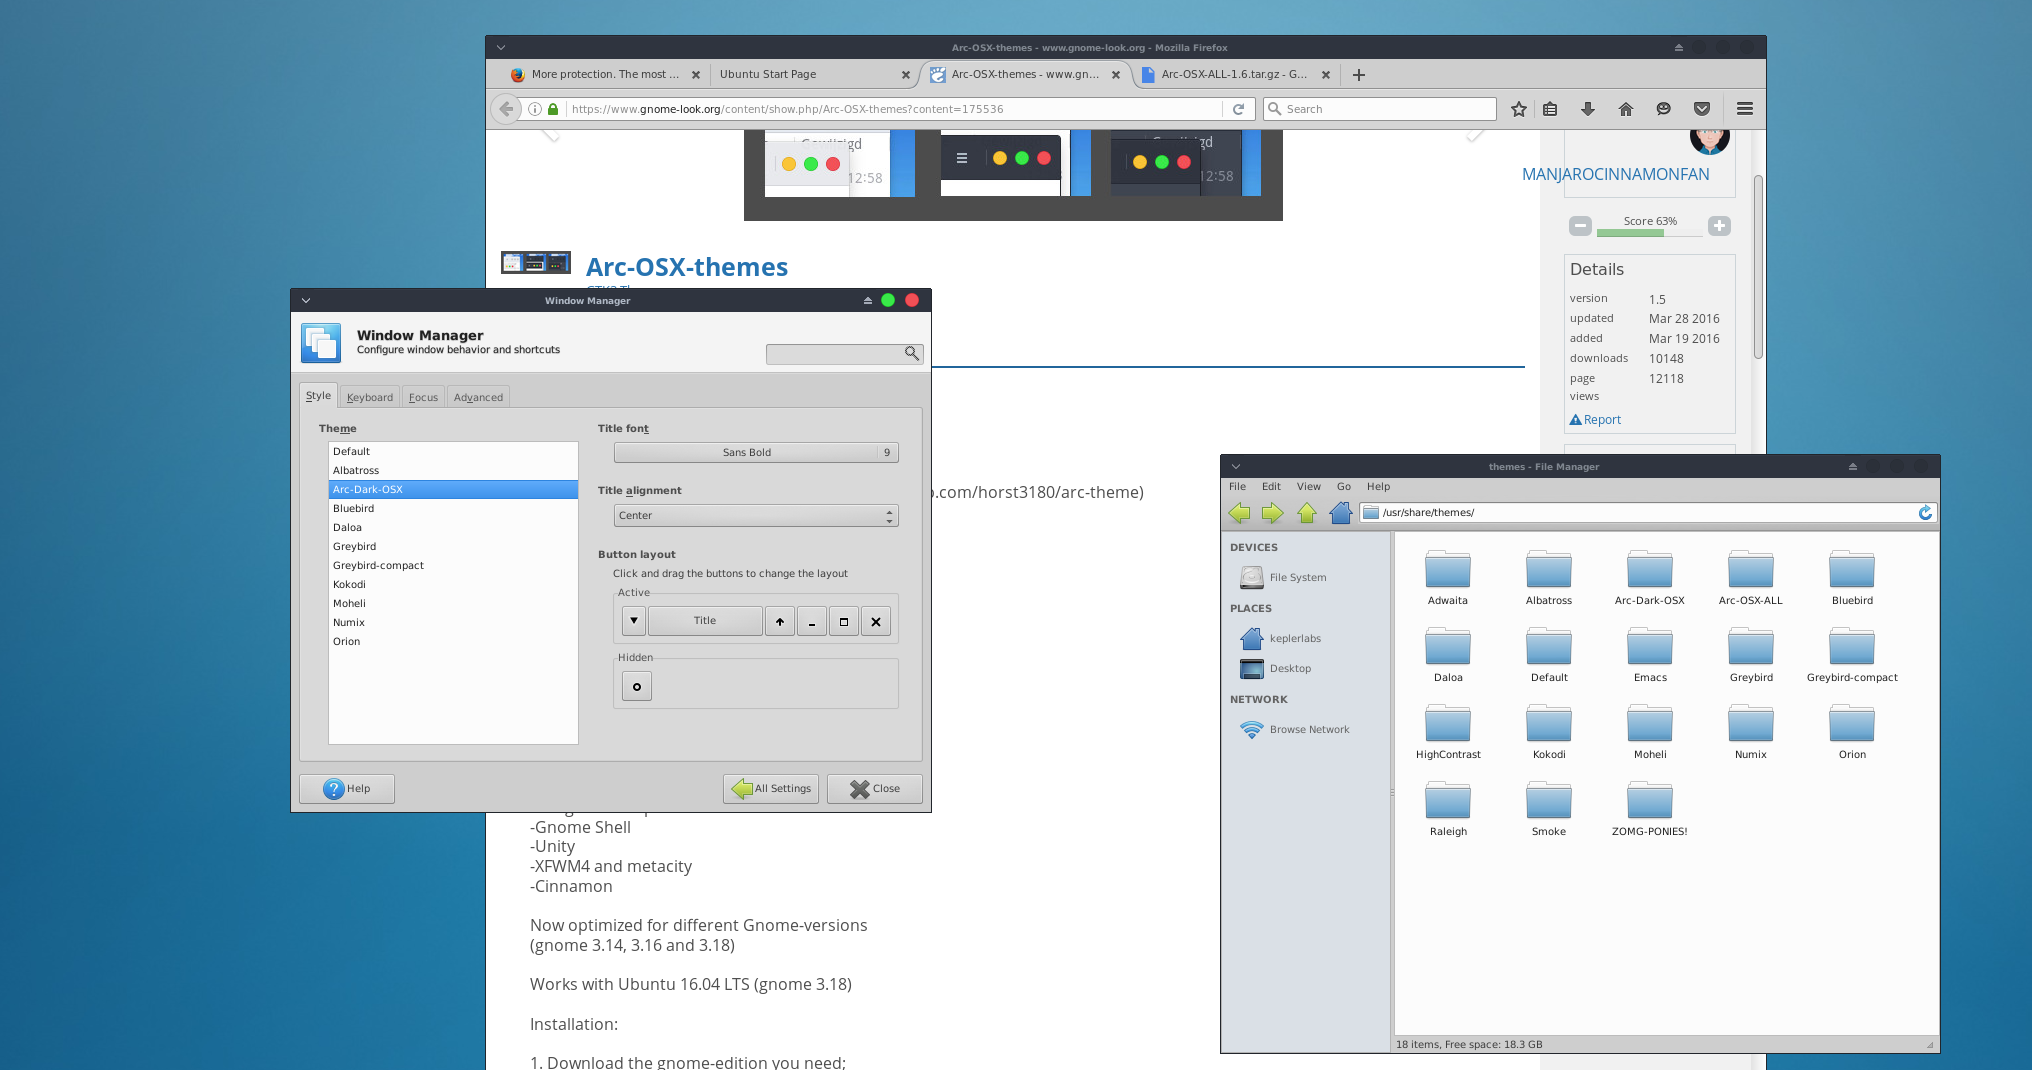Click the Maximize button in button layout
2032x1070 pixels.
pos(844,621)
